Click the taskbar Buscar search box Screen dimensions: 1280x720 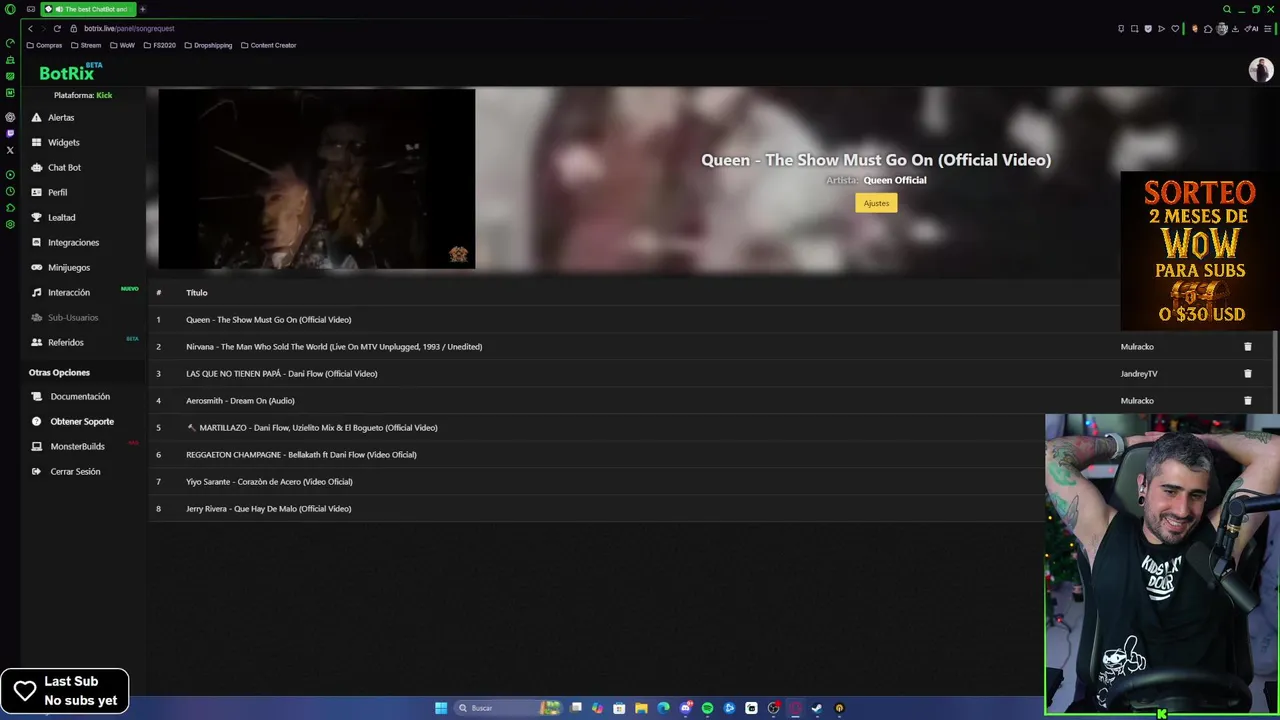point(508,708)
